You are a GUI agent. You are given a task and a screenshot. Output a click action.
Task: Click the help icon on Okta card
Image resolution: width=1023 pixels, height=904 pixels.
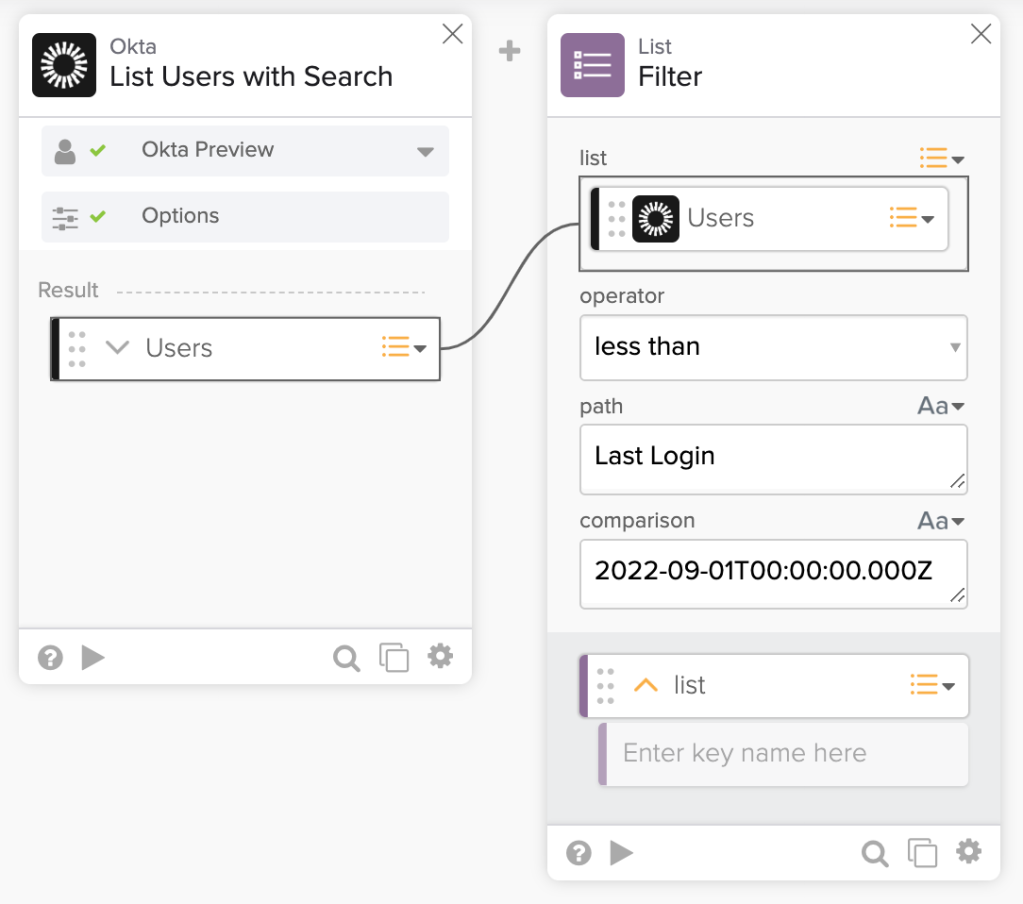pyautogui.click(x=50, y=657)
